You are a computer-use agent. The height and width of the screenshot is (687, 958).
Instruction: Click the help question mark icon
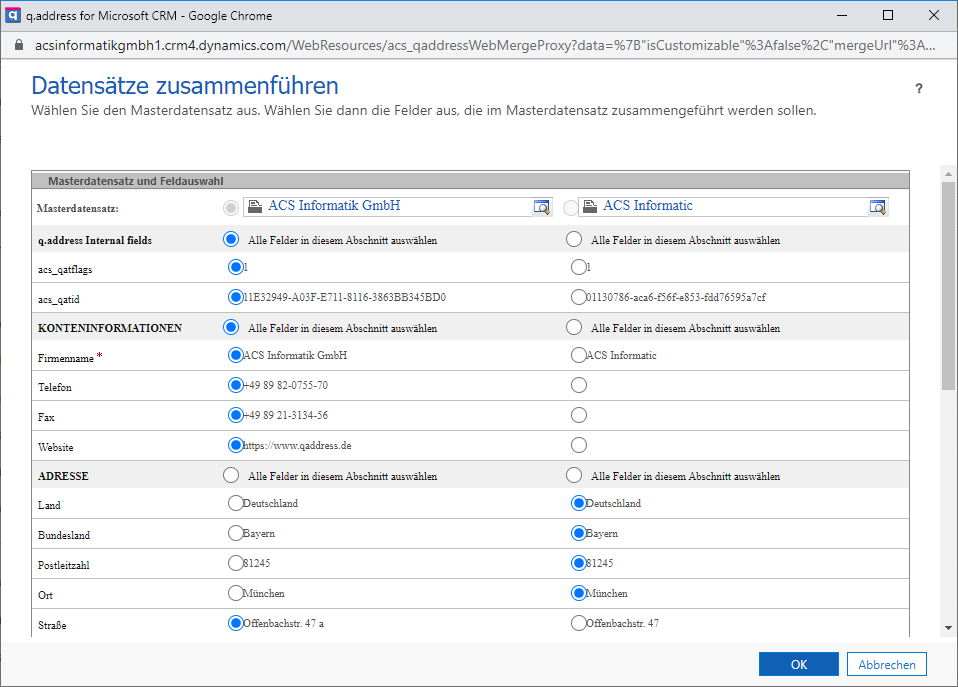[x=919, y=89]
